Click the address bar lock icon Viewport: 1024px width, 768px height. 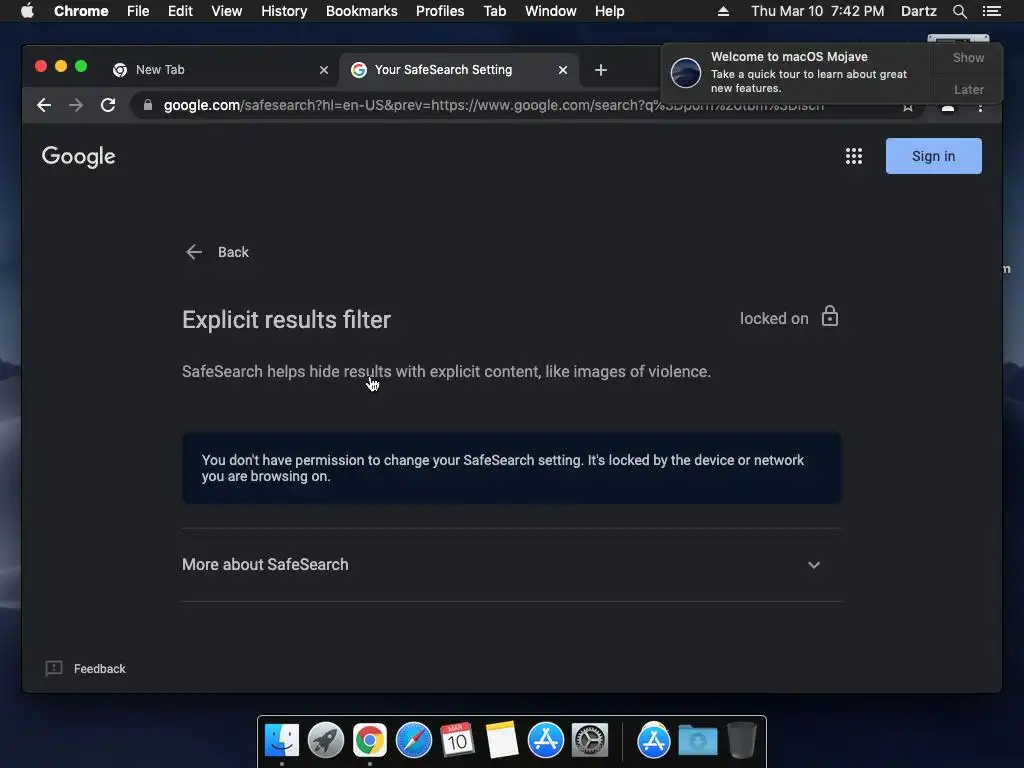pos(148,105)
